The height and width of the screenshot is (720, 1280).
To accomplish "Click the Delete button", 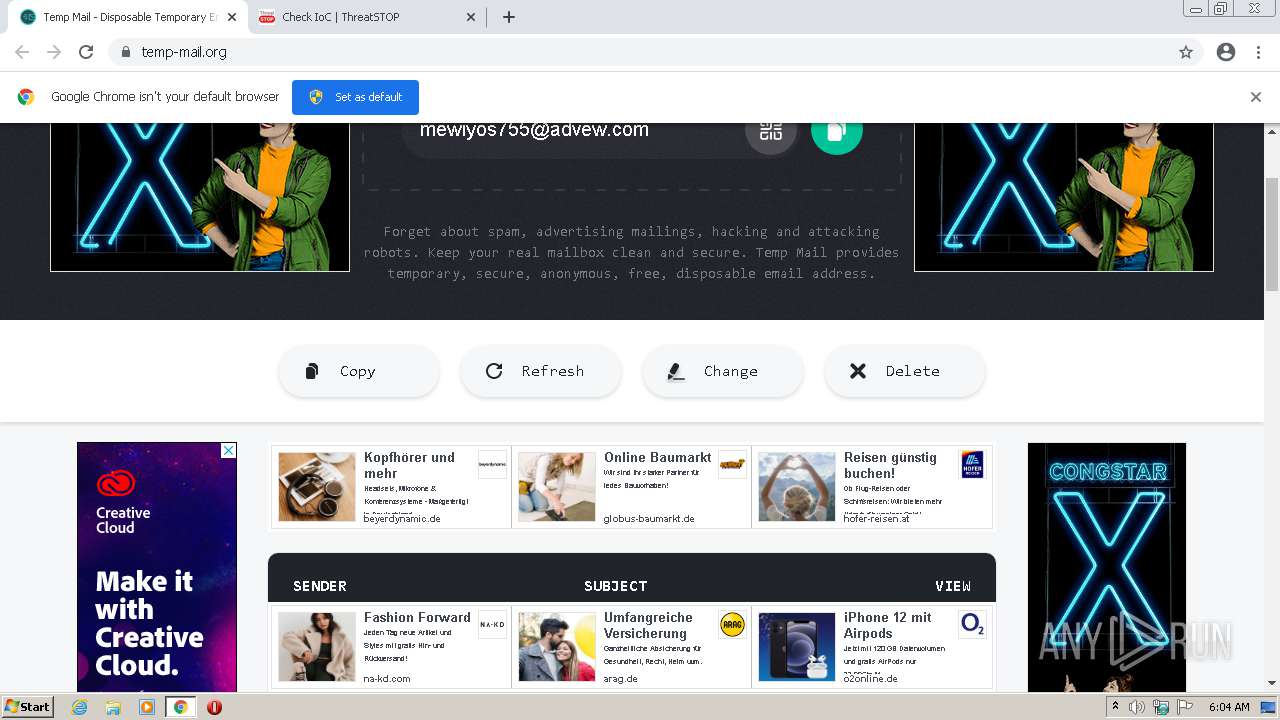I will [x=905, y=371].
